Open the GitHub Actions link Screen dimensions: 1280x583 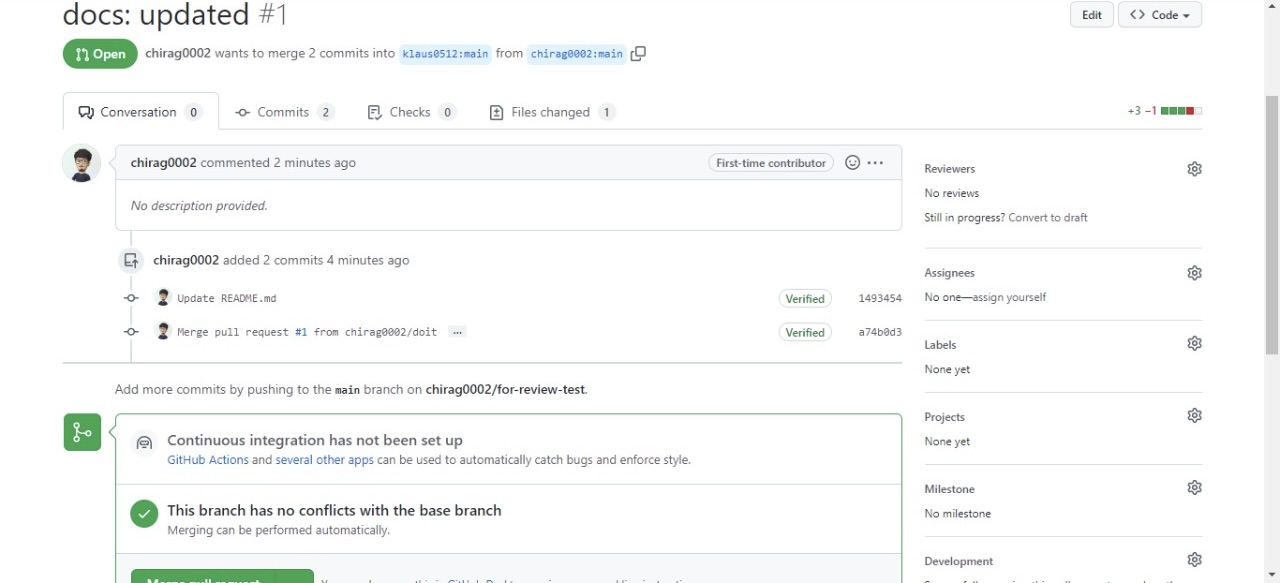(208, 460)
